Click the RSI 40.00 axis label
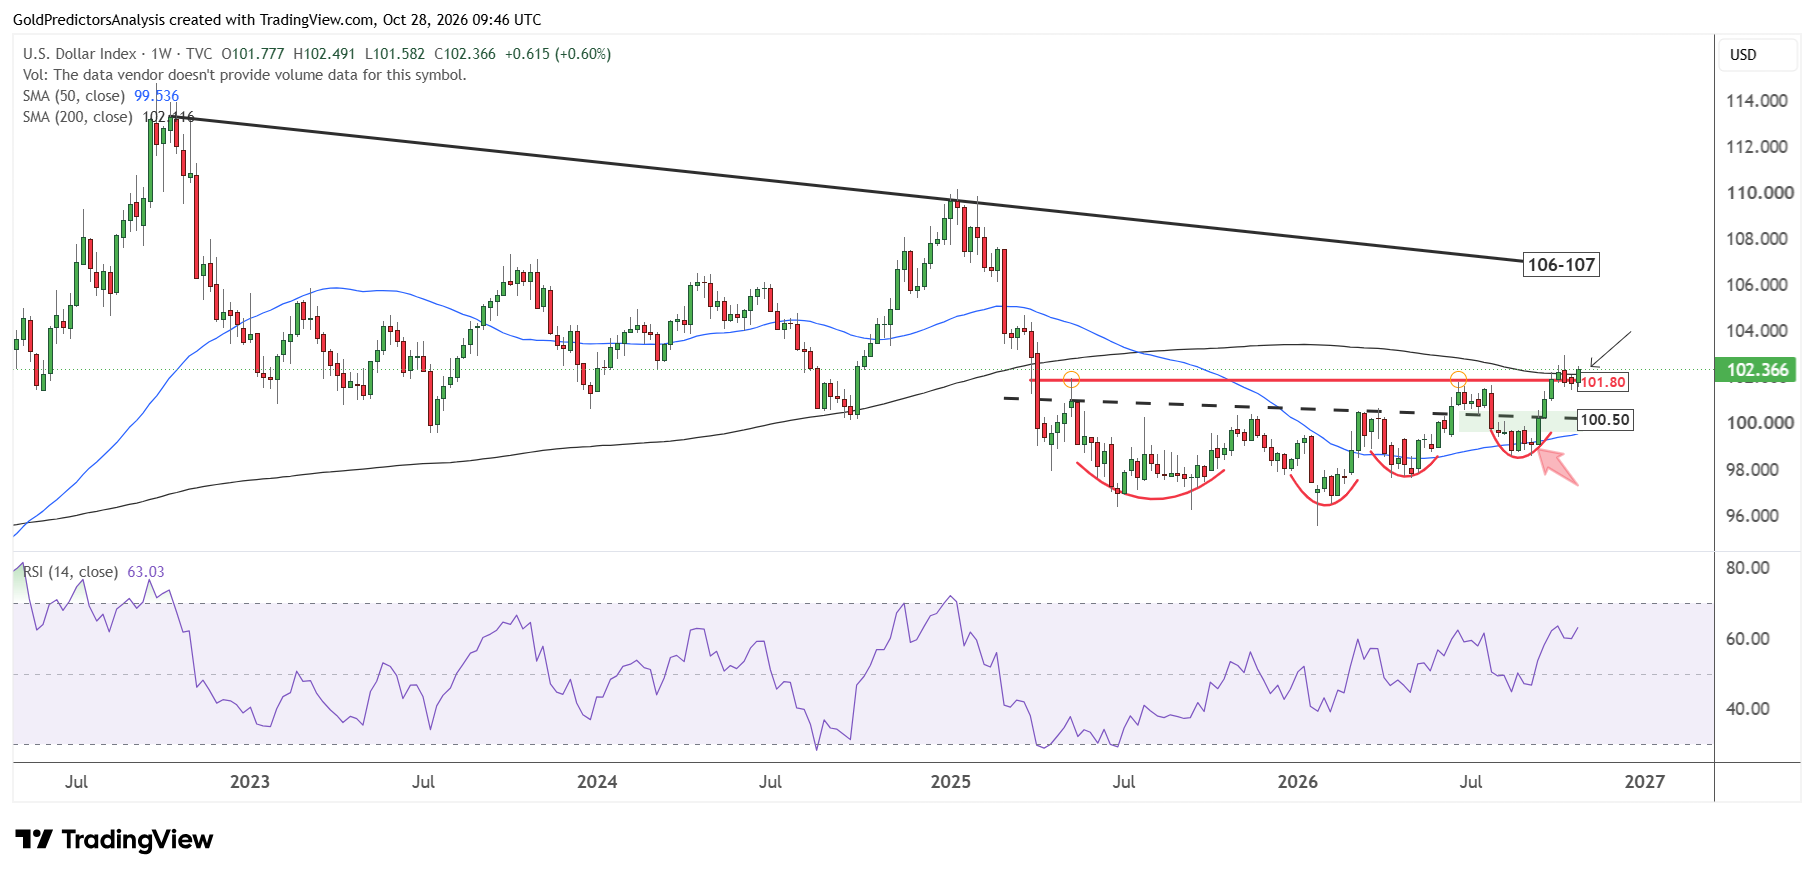Viewport: 1814px width, 877px height. pos(1748,709)
